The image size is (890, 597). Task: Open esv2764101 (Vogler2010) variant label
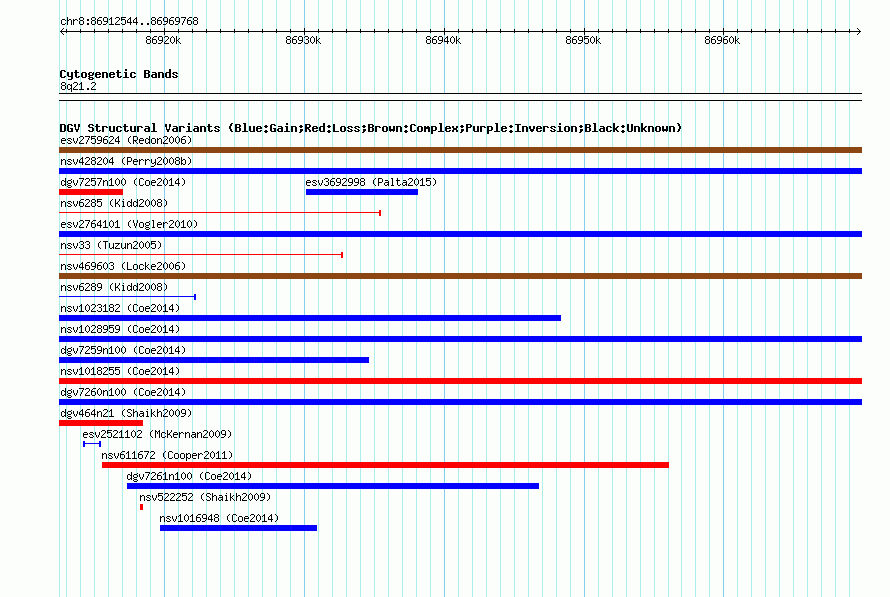click(129, 224)
